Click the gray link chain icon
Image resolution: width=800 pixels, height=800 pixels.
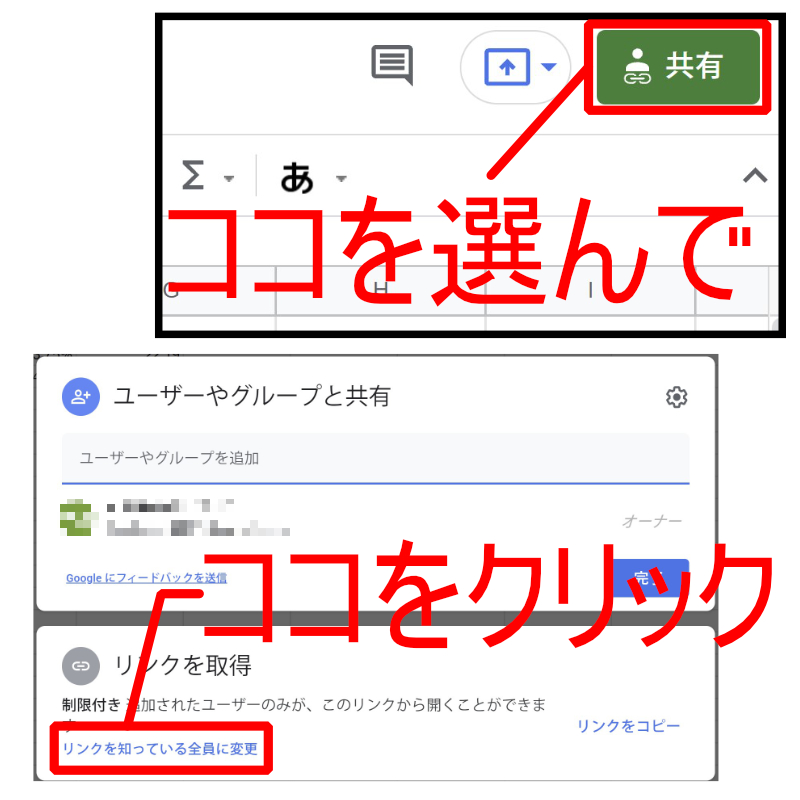pyautogui.click(x=81, y=666)
